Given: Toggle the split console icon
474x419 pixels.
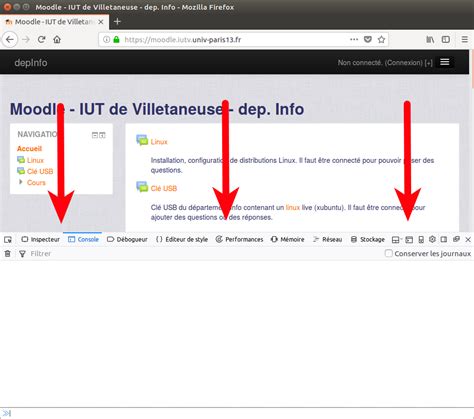Looking at the screenshot, I should [x=409, y=240].
